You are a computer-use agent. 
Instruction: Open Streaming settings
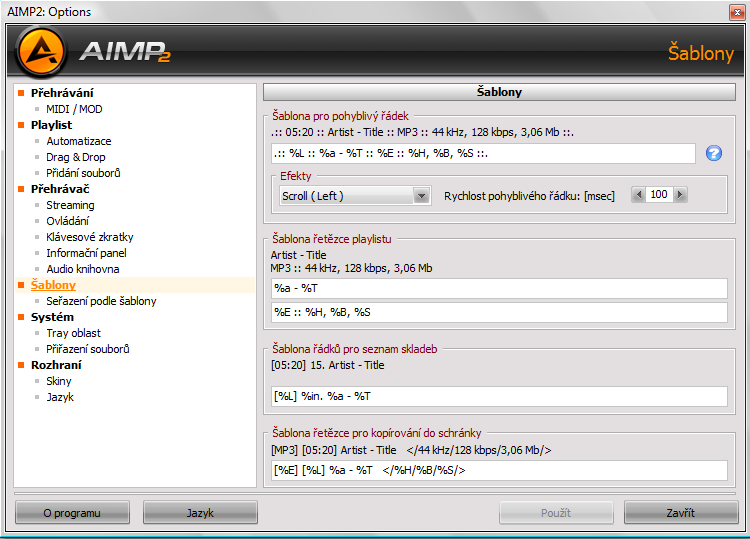(x=70, y=205)
